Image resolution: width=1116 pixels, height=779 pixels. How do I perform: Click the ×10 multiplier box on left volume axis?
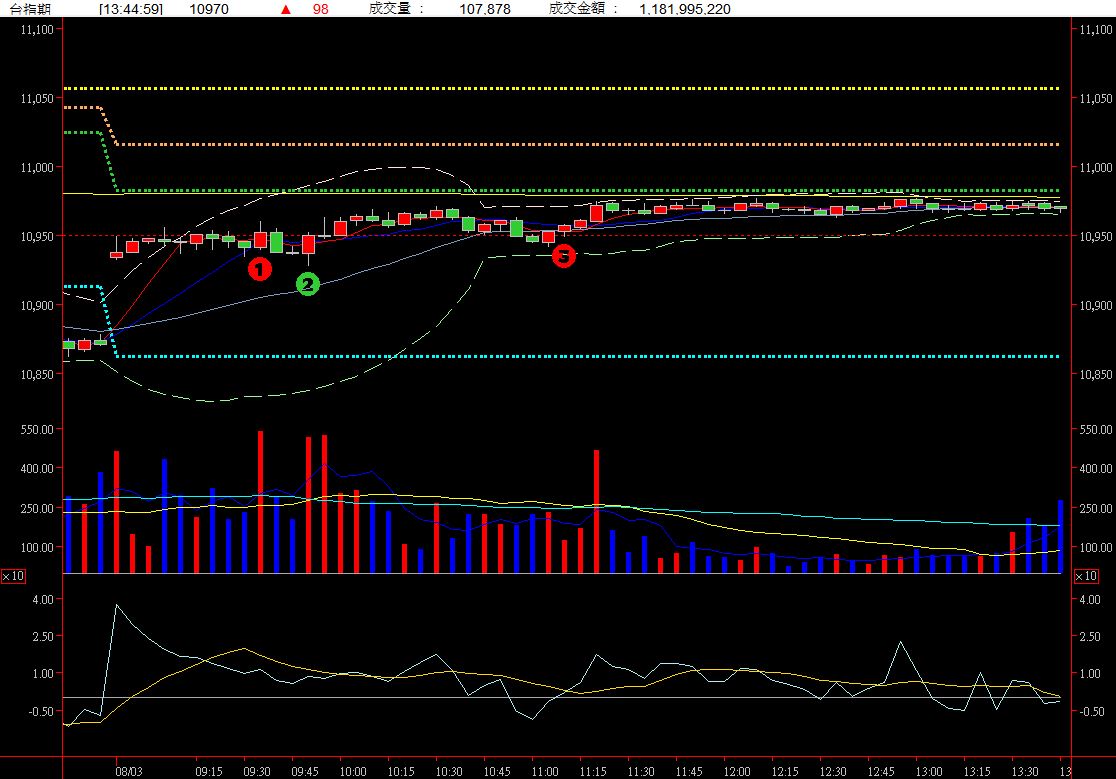tap(13, 576)
